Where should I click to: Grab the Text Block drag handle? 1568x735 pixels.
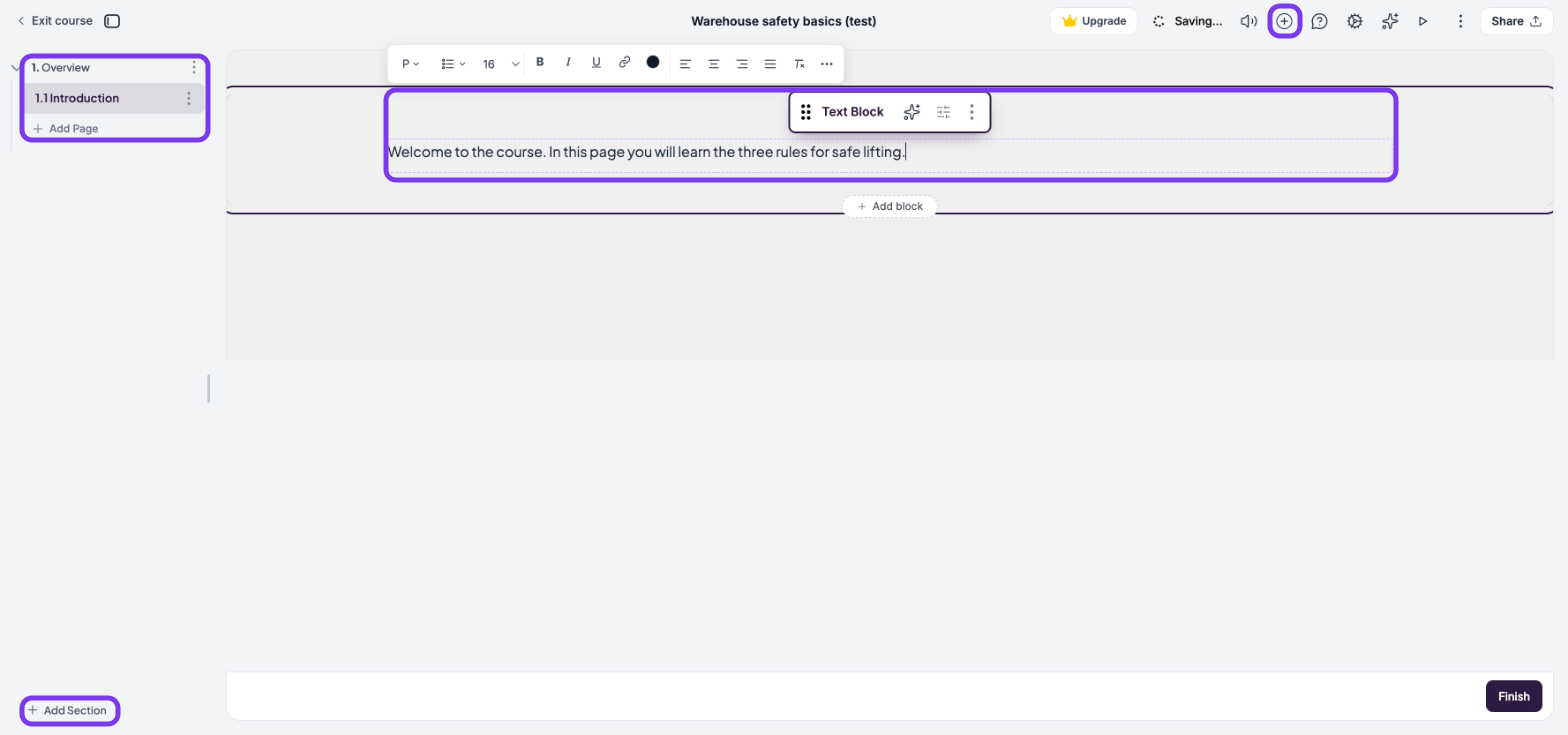pyautogui.click(x=806, y=112)
